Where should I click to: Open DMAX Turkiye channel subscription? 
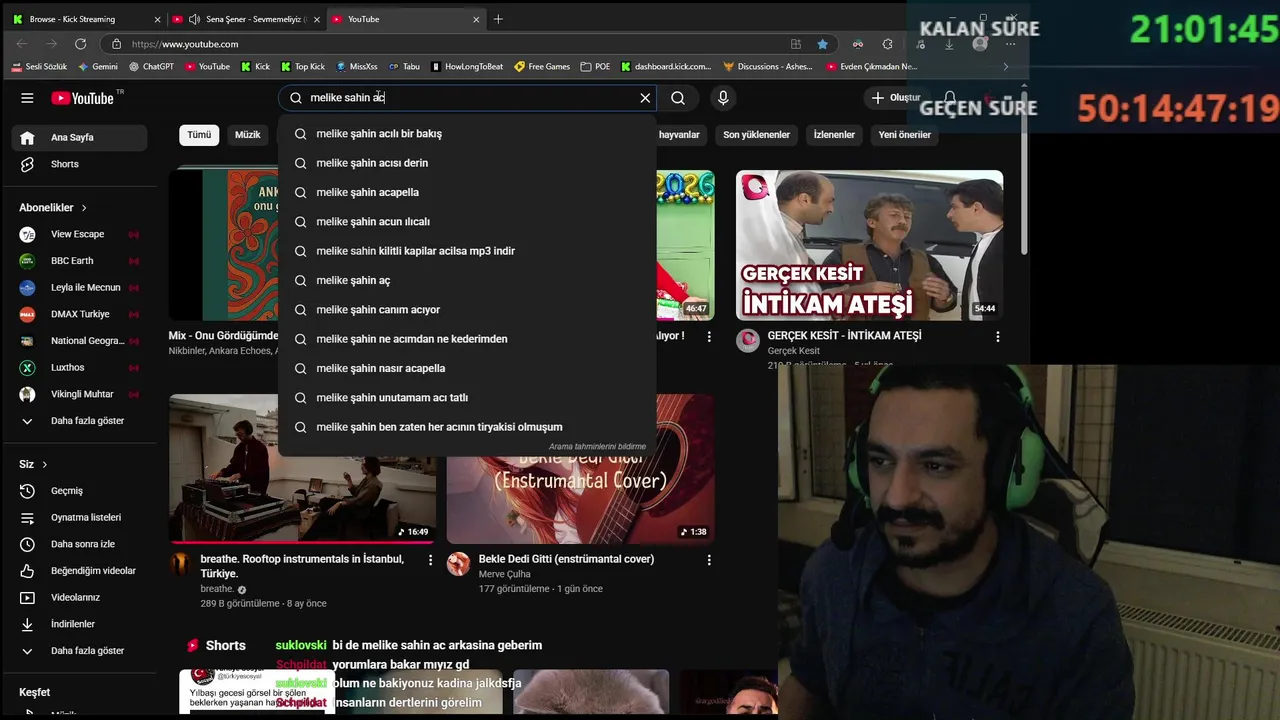click(x=80, y=314)
